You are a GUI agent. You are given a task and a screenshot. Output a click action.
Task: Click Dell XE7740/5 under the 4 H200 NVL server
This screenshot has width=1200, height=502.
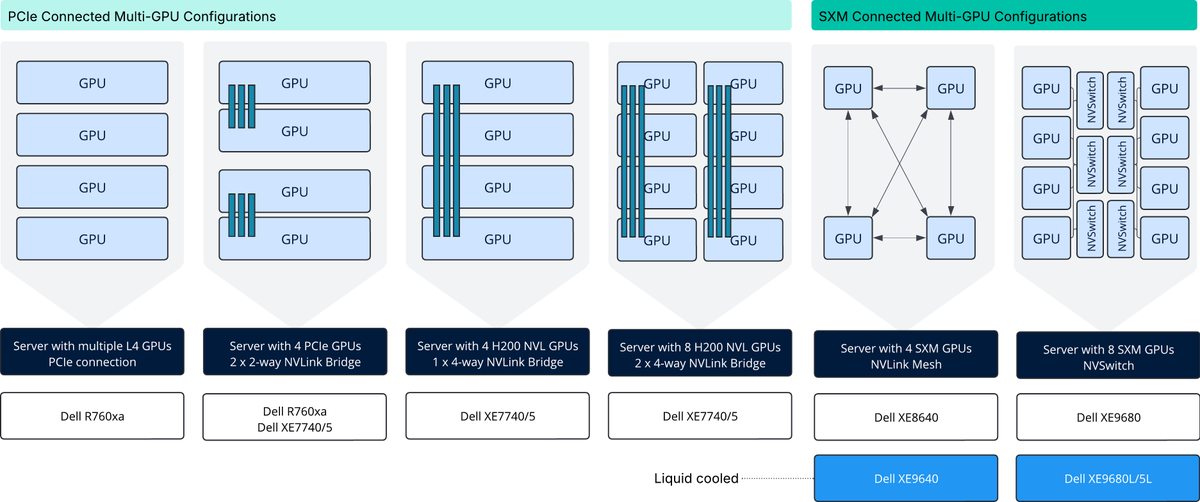tap(497, 417)
